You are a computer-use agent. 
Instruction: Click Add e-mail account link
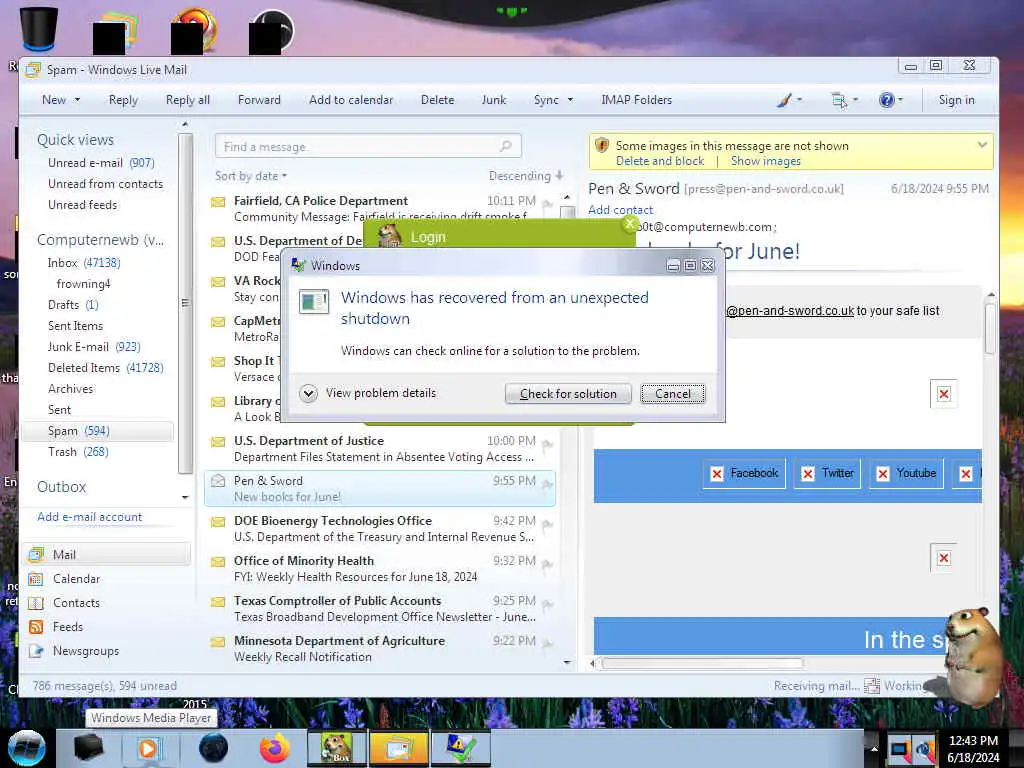[89, 517]
